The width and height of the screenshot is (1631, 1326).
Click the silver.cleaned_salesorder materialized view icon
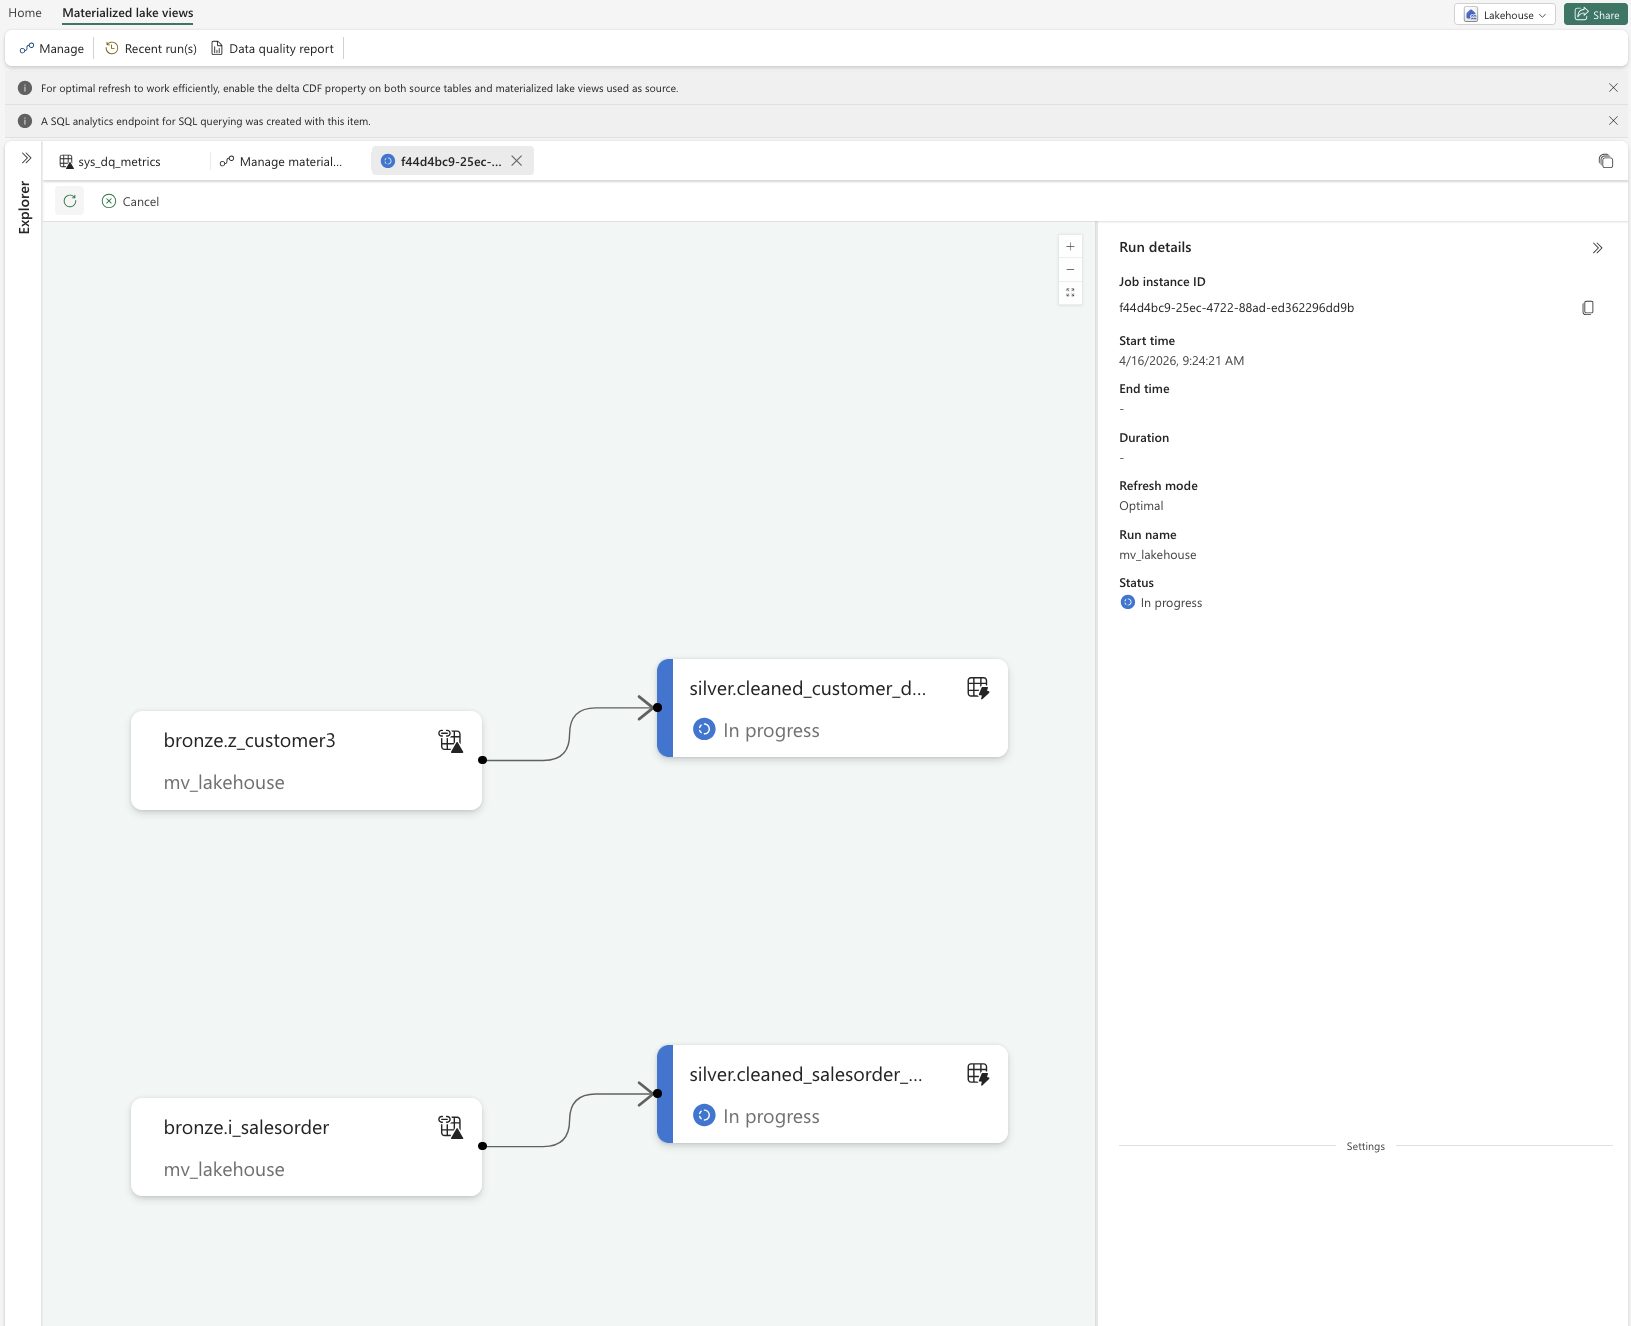tap(977, 1074)
